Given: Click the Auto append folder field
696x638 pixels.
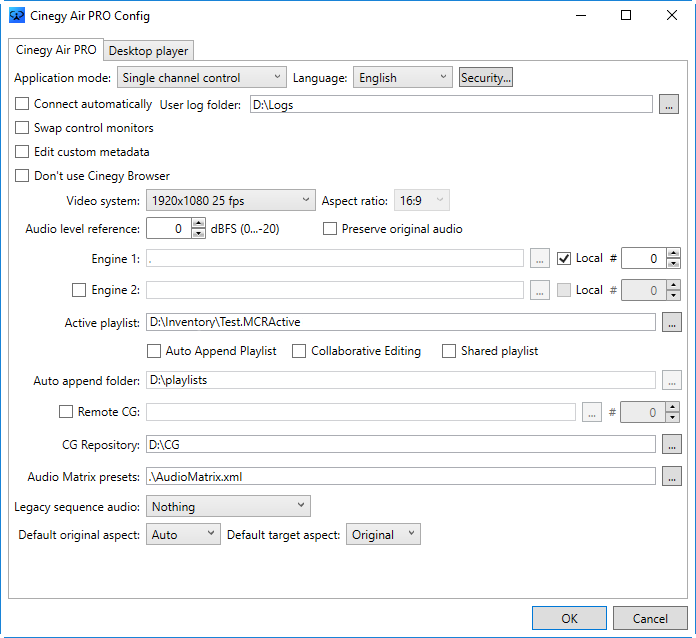Looking at the screenshot, I should (x=401, y=380).
